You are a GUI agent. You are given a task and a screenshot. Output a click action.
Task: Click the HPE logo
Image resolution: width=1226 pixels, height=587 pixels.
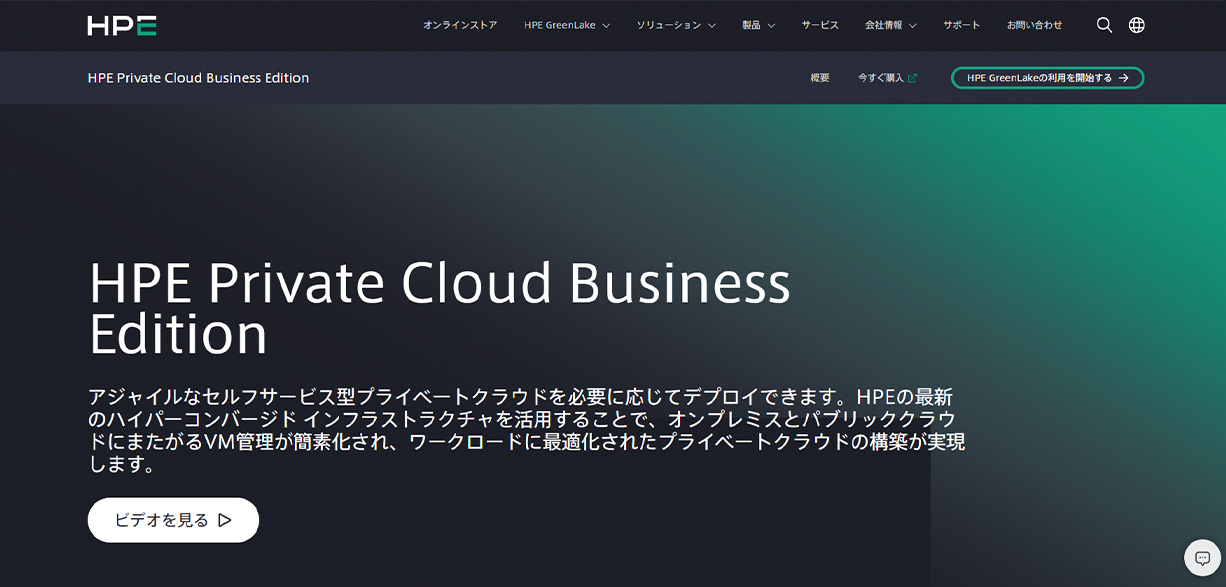click(121, 26)
